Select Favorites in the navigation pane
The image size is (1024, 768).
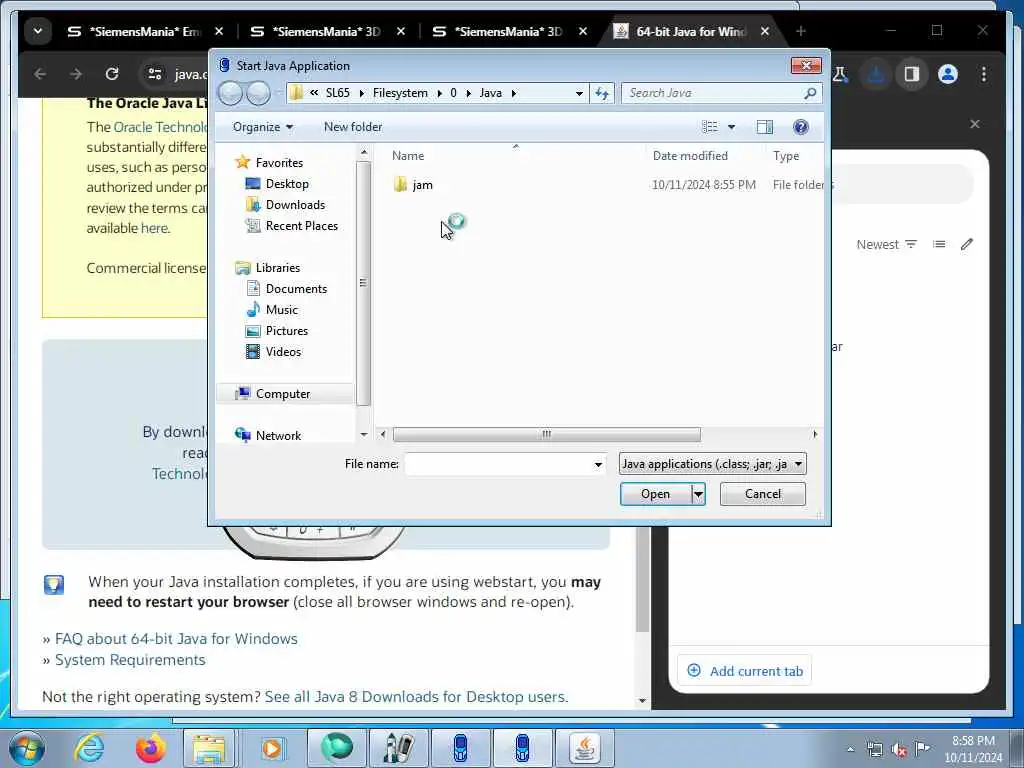click(279, 163)
